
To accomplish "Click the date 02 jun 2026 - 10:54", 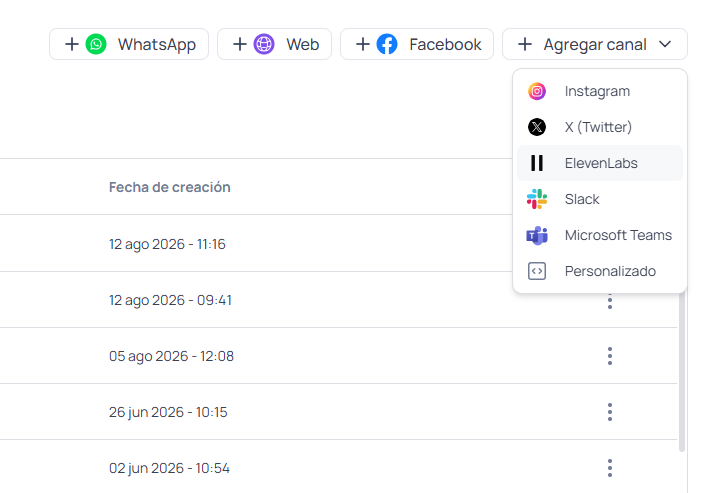I will [170, 468].
